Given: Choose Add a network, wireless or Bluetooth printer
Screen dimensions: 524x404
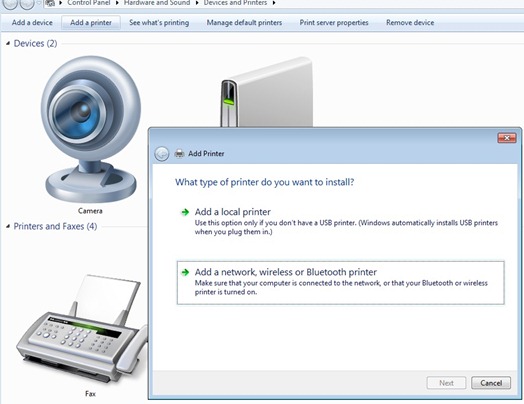Looking at the screenshot, I should point(340,283).
